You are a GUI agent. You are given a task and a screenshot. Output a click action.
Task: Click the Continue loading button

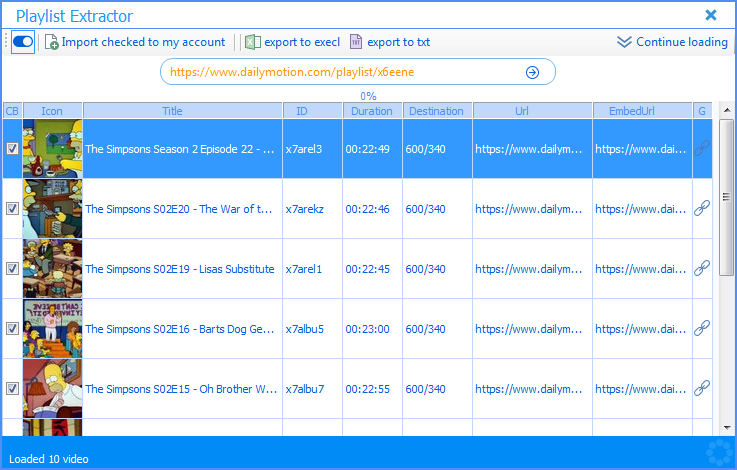pyautogui.click(x=672, y=42)
